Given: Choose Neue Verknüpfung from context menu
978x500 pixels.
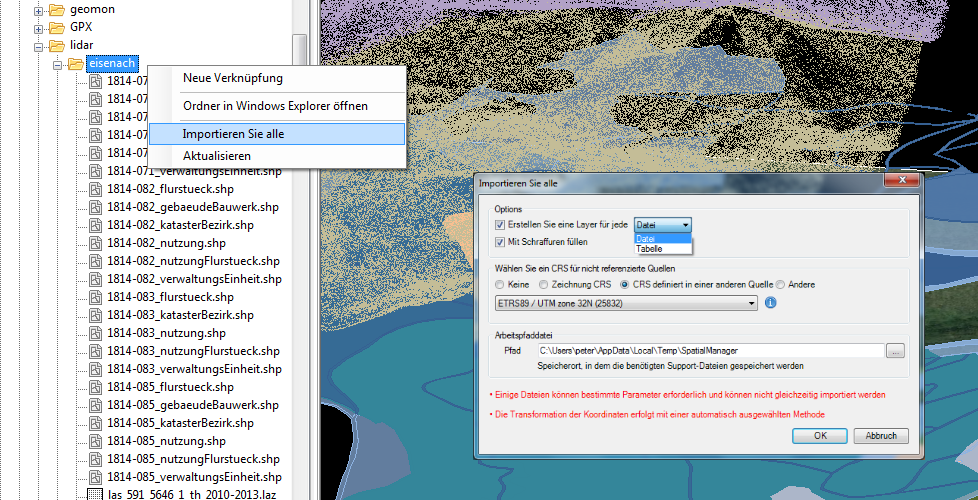Looking at the screenshot, I should (277, 79).
